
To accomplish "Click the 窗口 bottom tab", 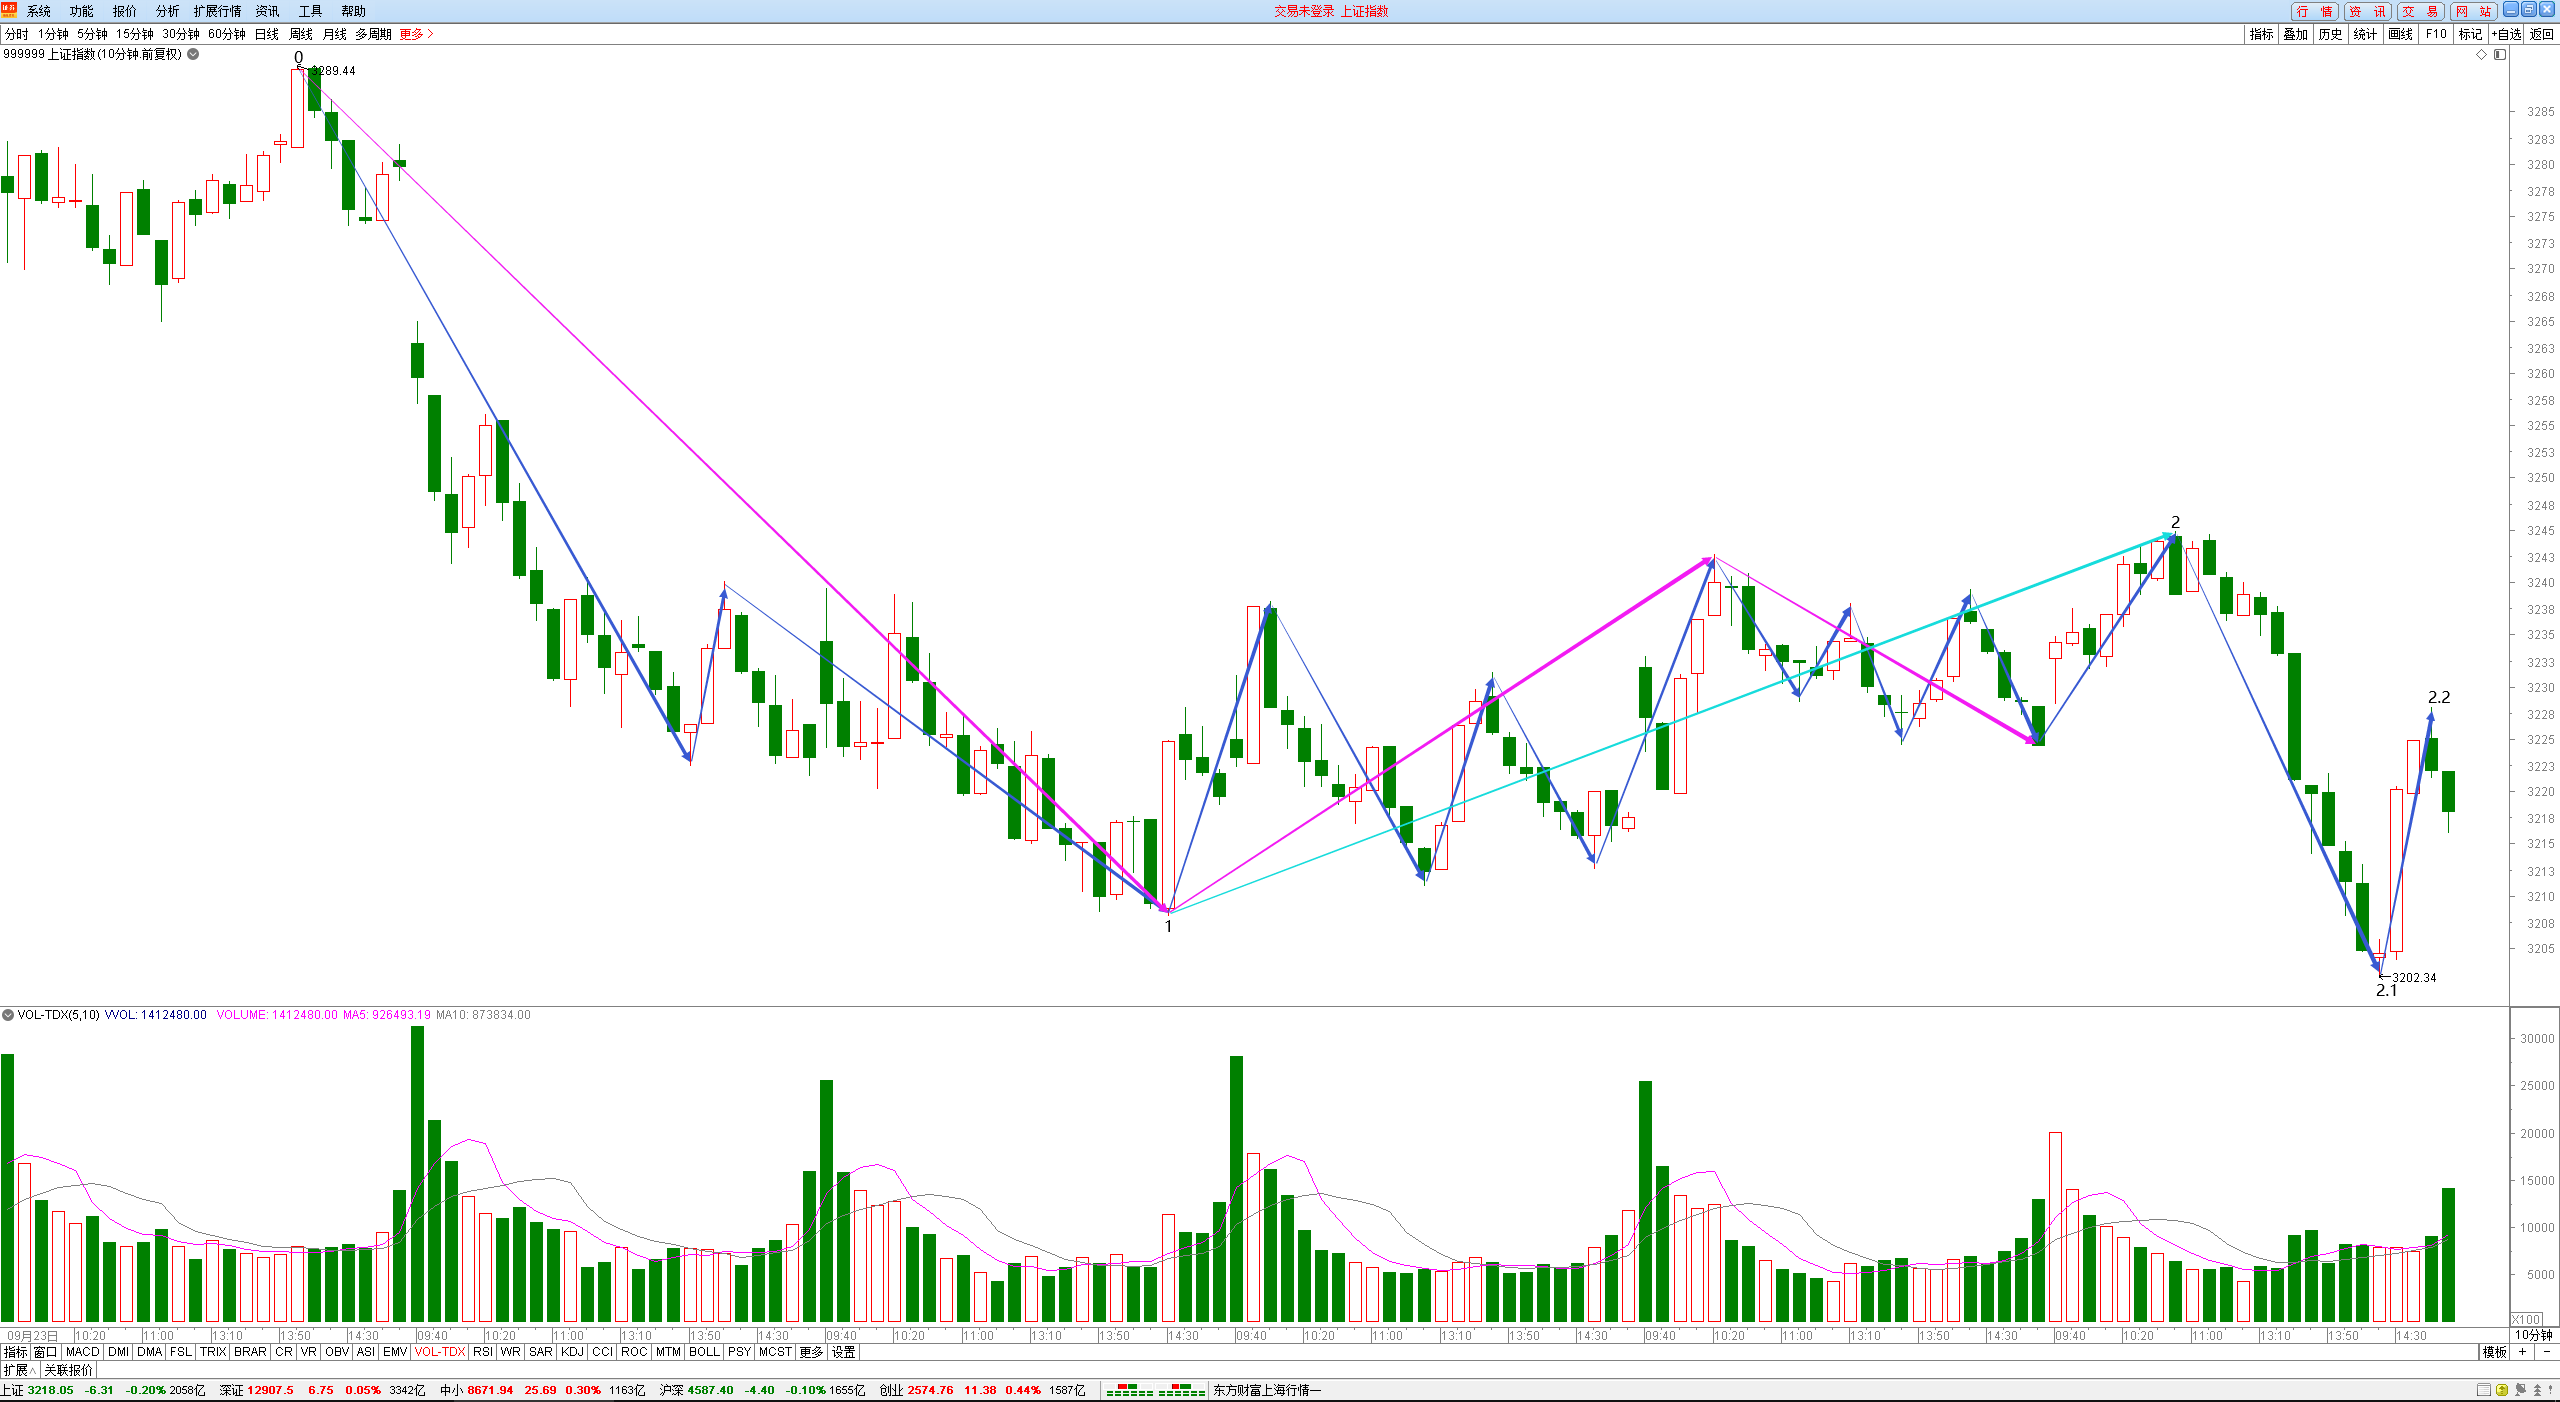I will [x=46, y=1352].
